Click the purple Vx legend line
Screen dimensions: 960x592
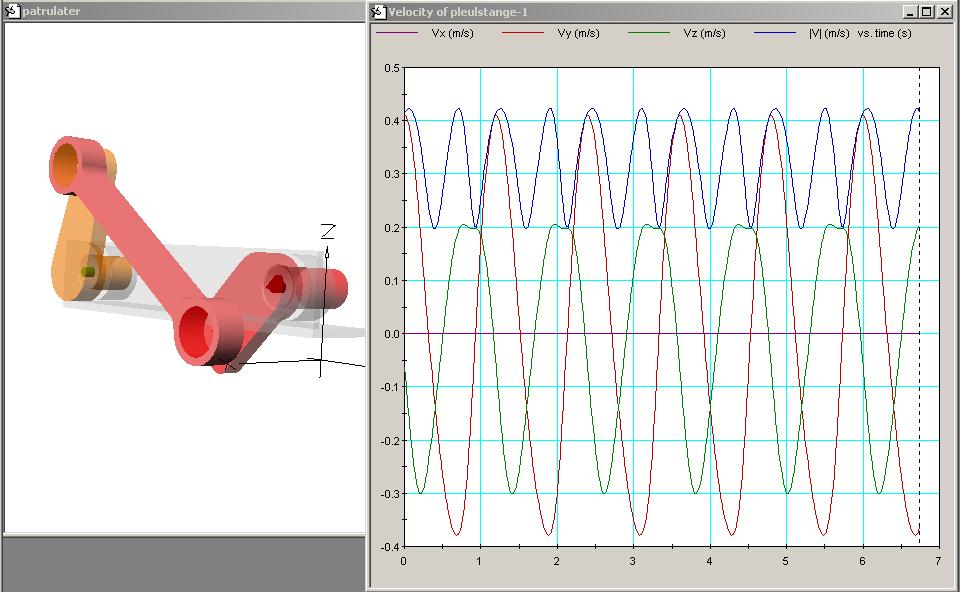pyautogui.click(x=397, y=32)
